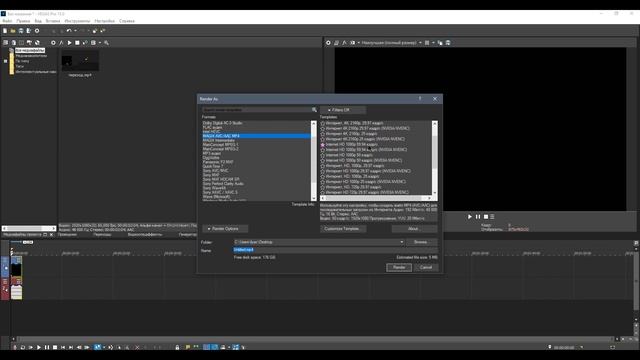
Task: Pause the video preview
Action: point(478,217)
